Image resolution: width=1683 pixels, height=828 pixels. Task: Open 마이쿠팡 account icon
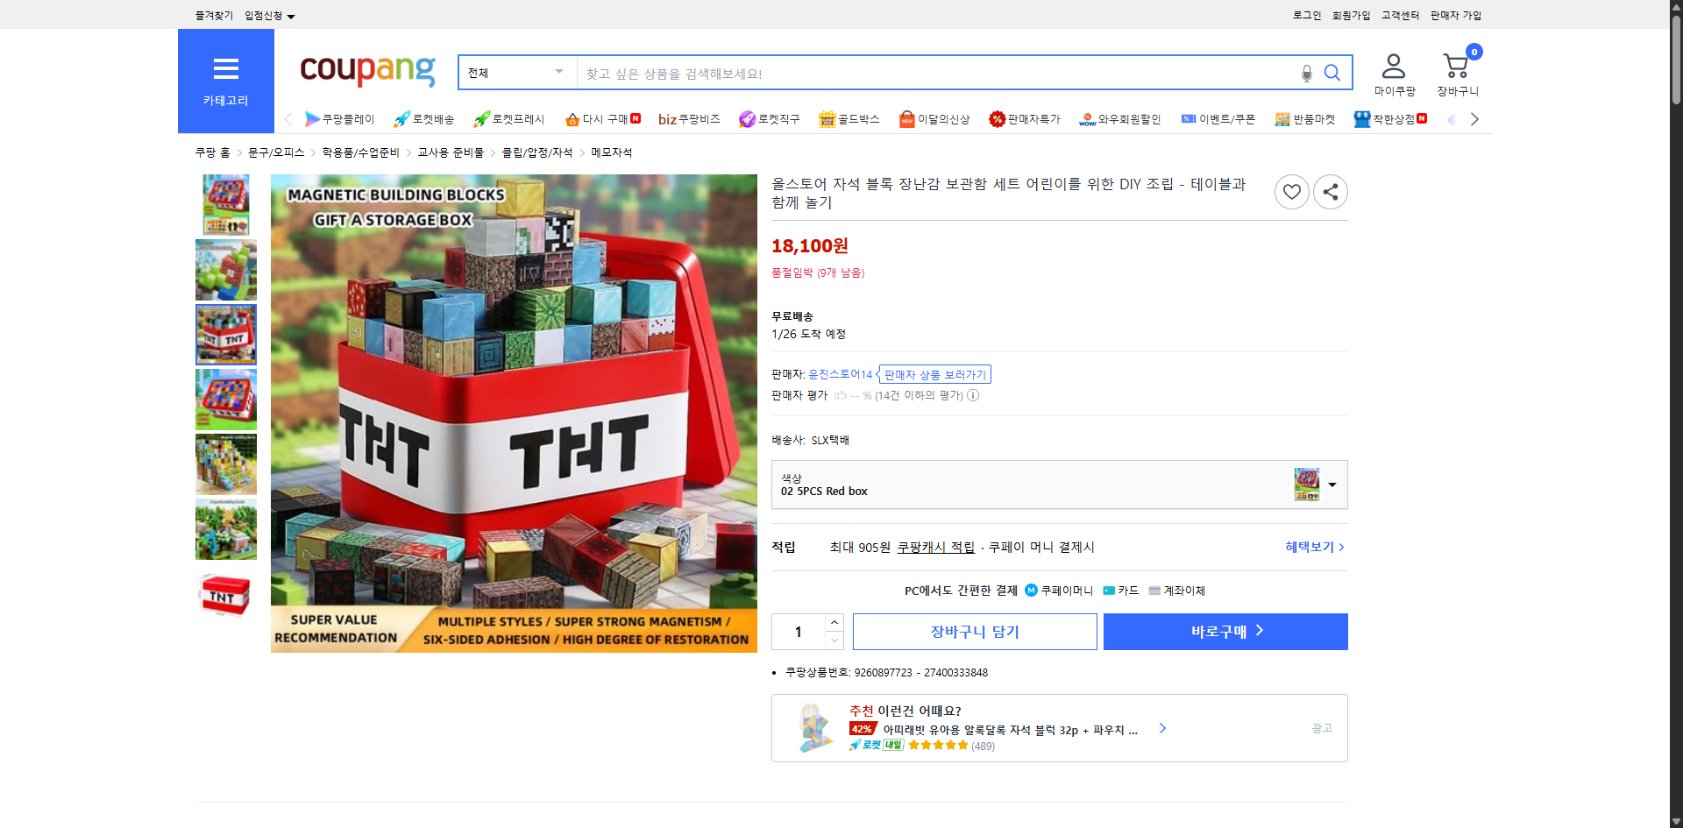[x=1394, y=75]
